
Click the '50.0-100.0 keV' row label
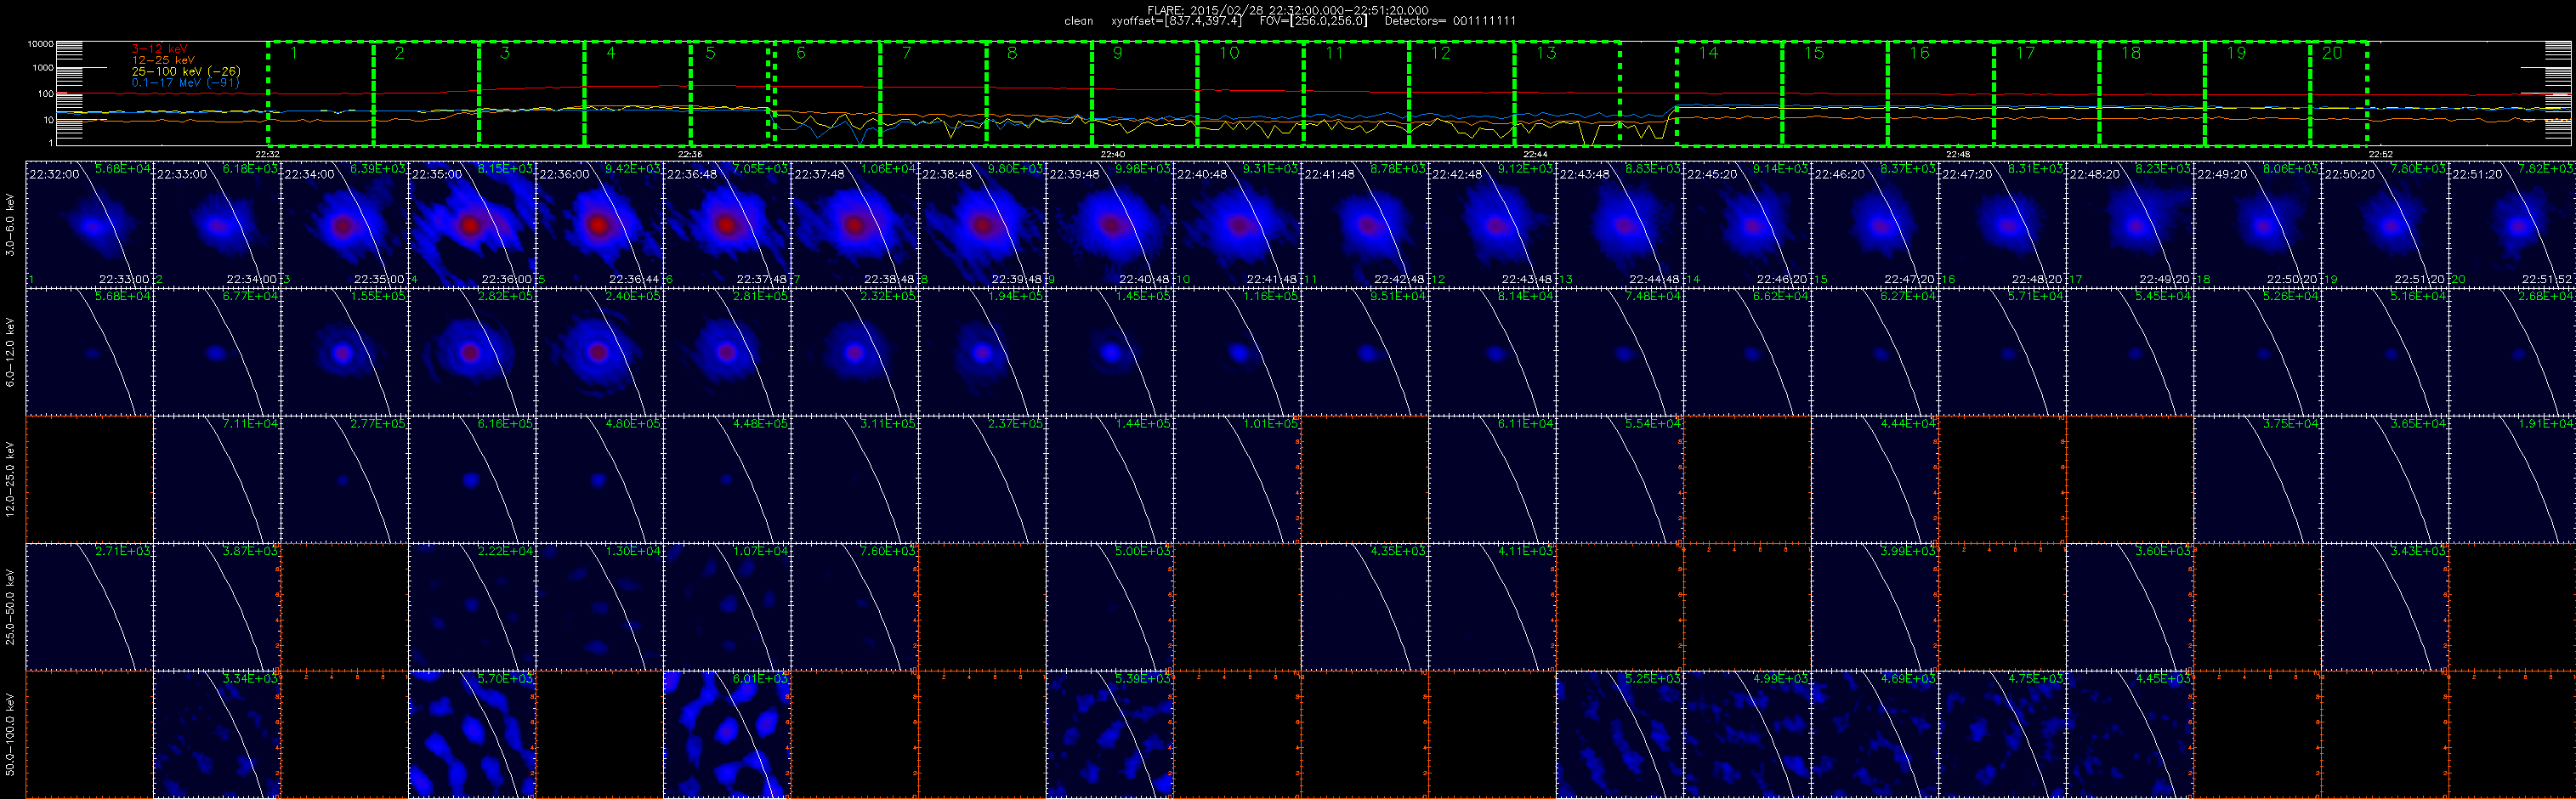click(11, 734)
